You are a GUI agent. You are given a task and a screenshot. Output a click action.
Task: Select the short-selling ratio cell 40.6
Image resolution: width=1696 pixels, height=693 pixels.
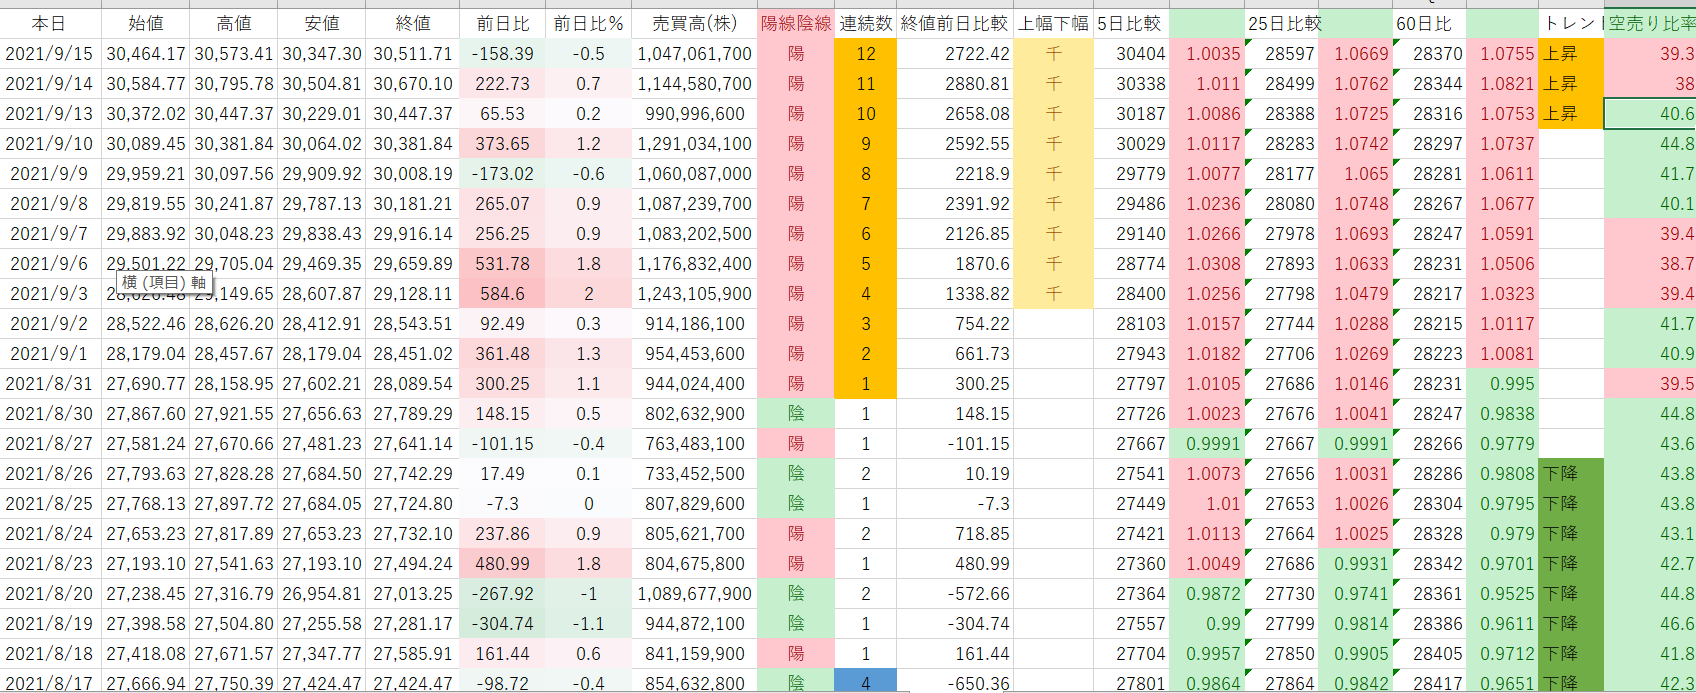1650,113
